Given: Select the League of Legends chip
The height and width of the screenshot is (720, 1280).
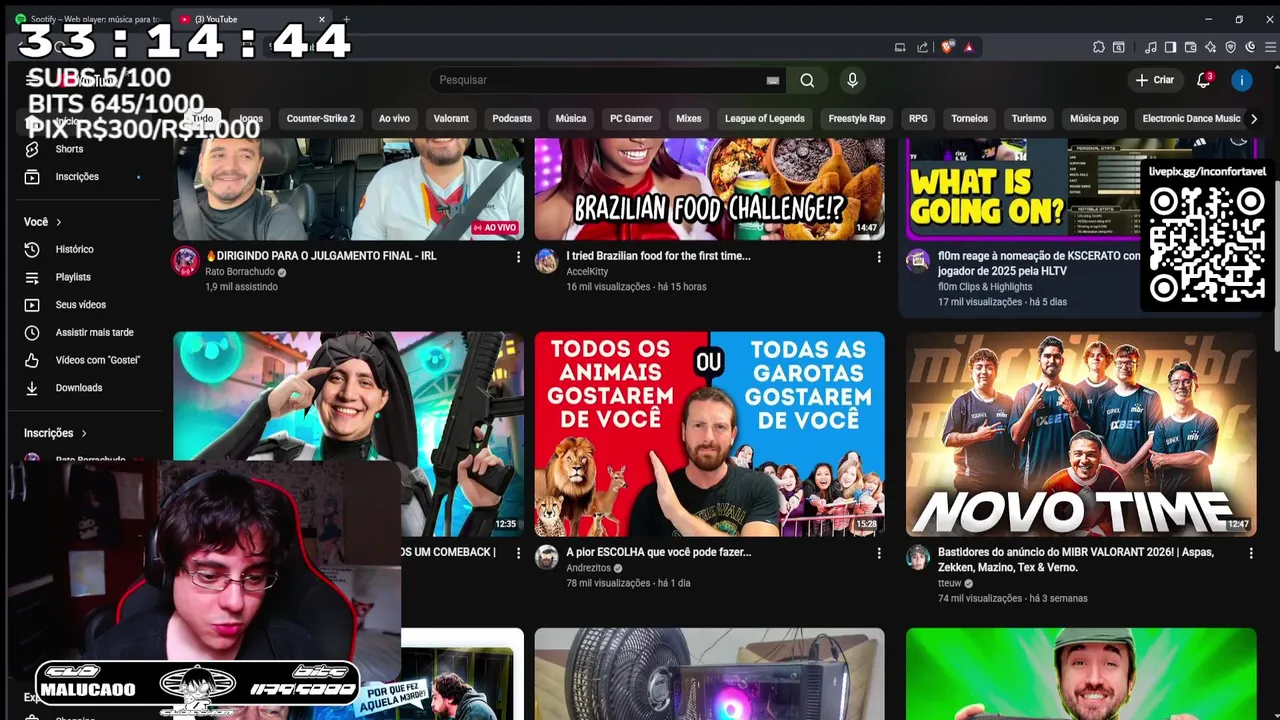Looking at the screenshot, I should click(765, 118).
